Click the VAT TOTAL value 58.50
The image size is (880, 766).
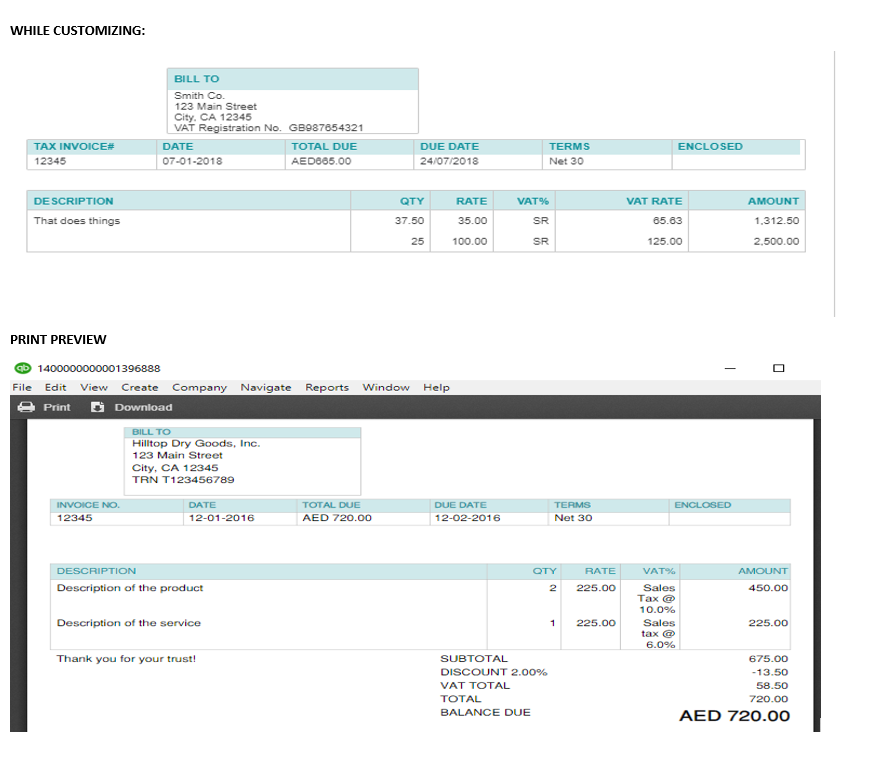772,686
